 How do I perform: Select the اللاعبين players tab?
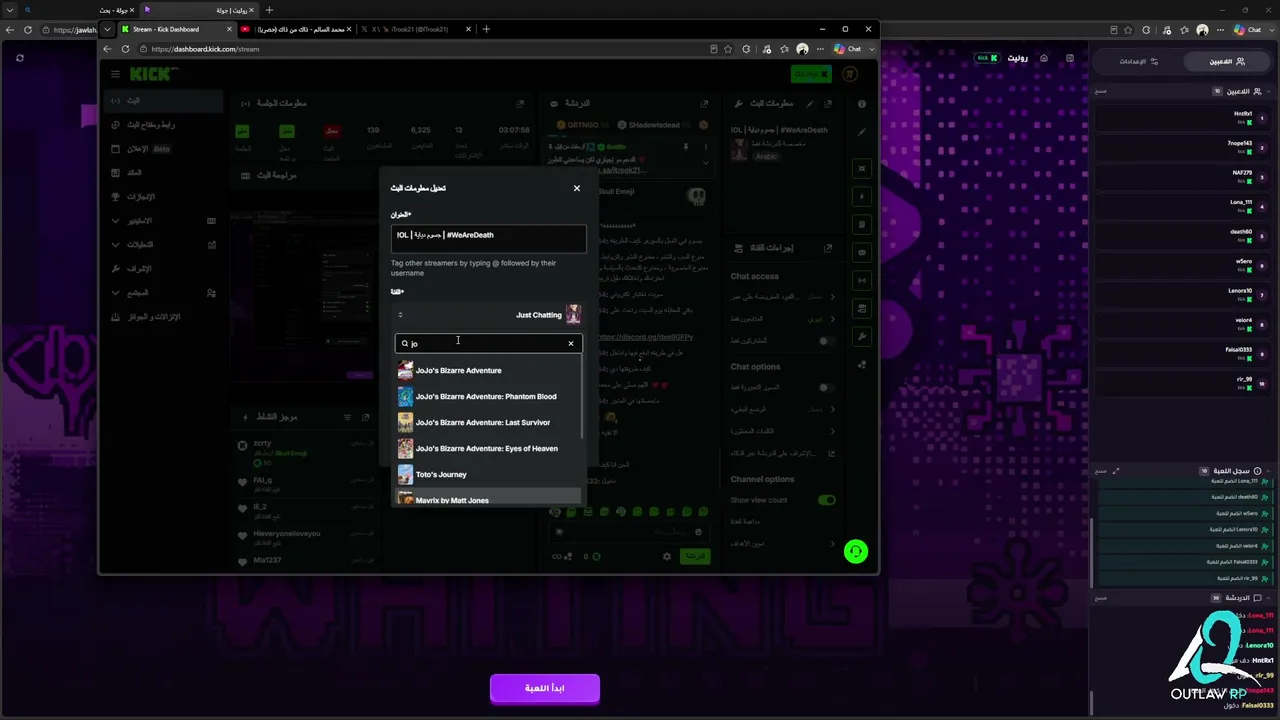1228,61
